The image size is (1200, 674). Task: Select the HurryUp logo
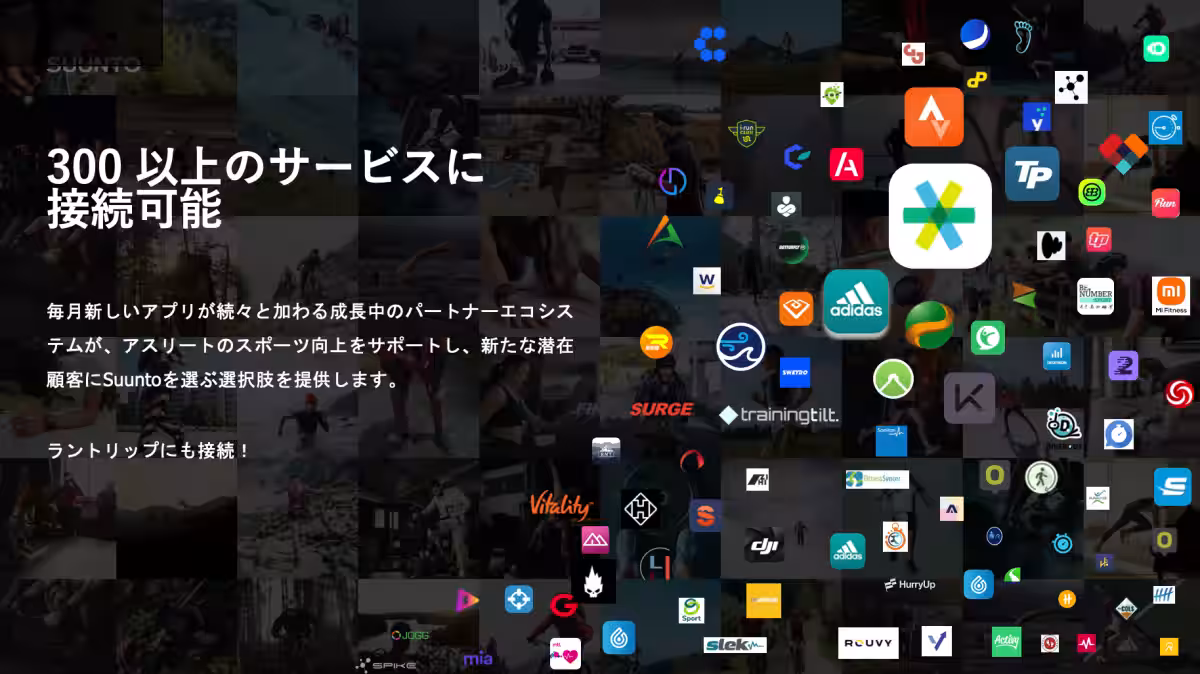910,584
